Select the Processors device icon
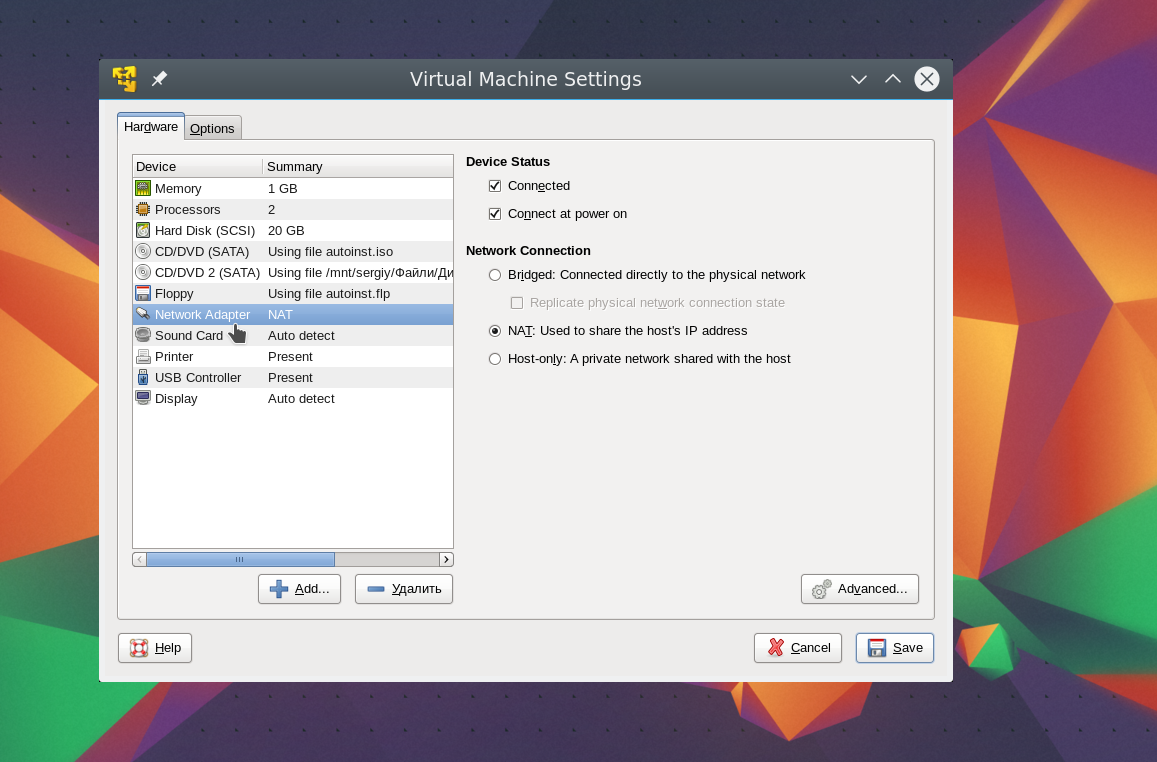This screenshot has width=1157, height=762. 143,209
